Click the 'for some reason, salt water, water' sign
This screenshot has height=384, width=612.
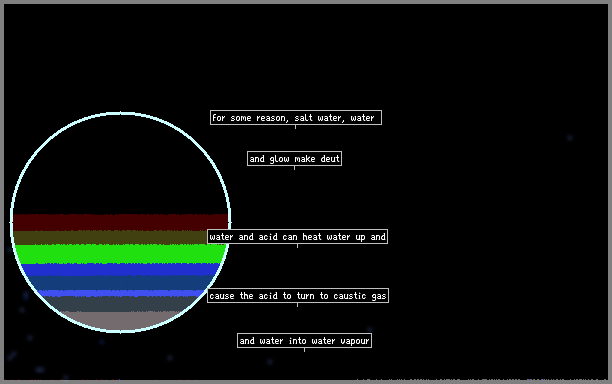click(296, 118)
